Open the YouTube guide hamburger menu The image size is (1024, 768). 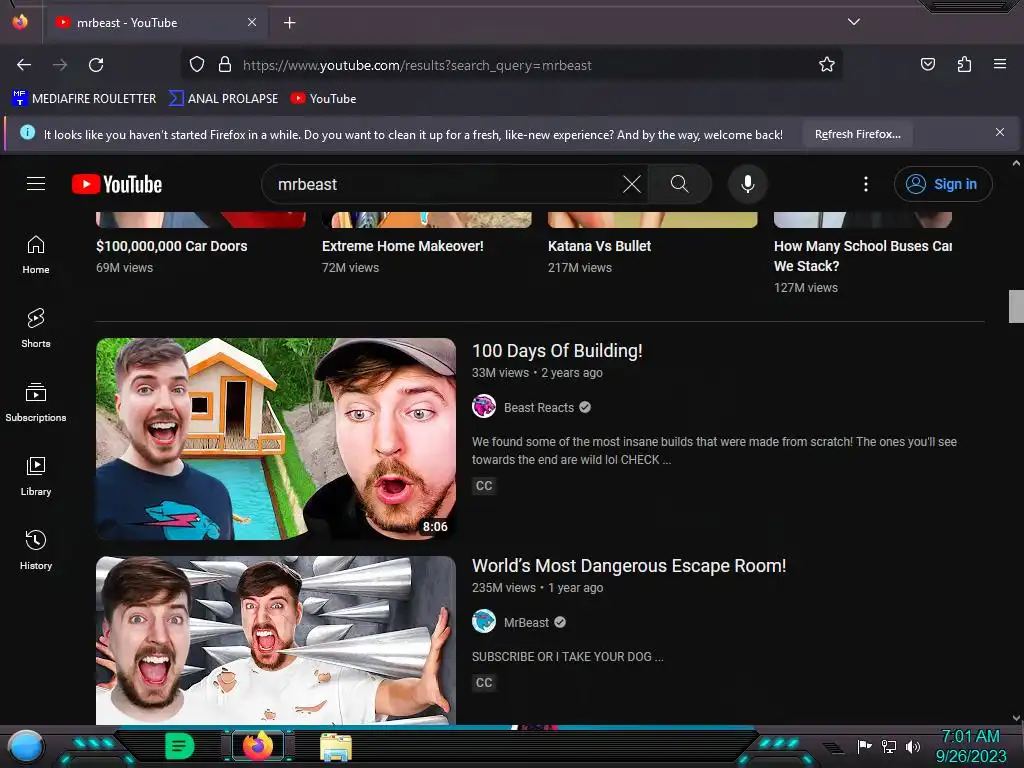(x=36, y=184)
